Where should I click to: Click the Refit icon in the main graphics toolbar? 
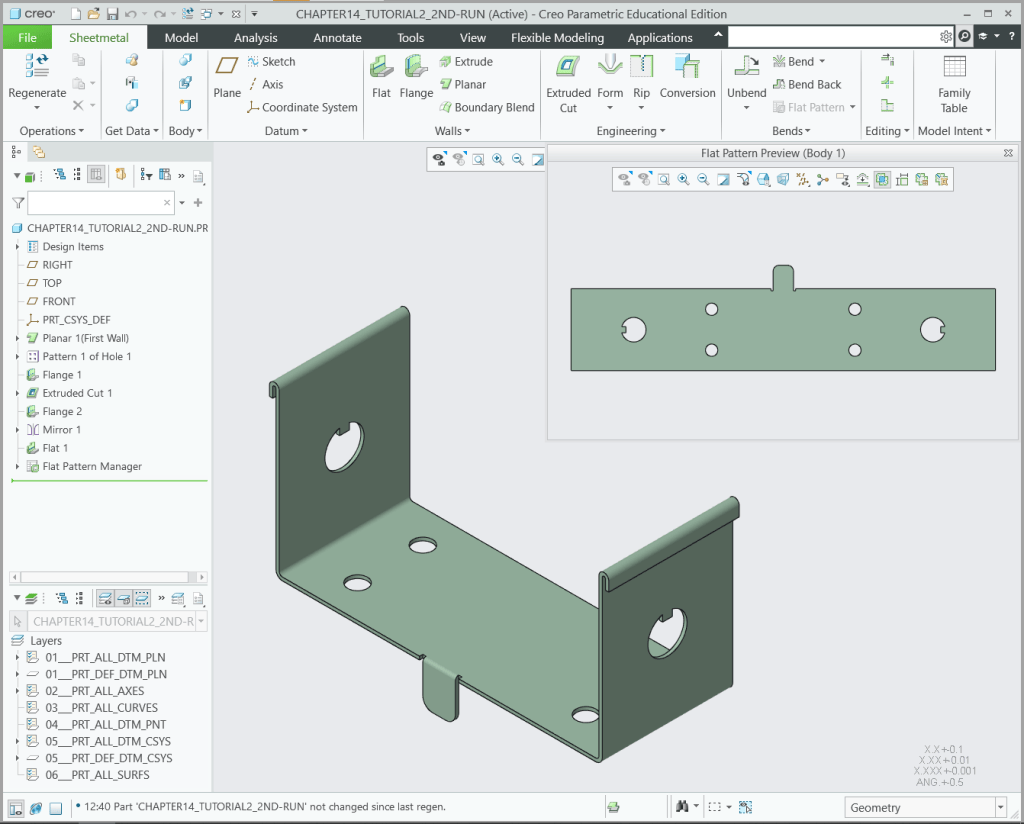[478, 159]
